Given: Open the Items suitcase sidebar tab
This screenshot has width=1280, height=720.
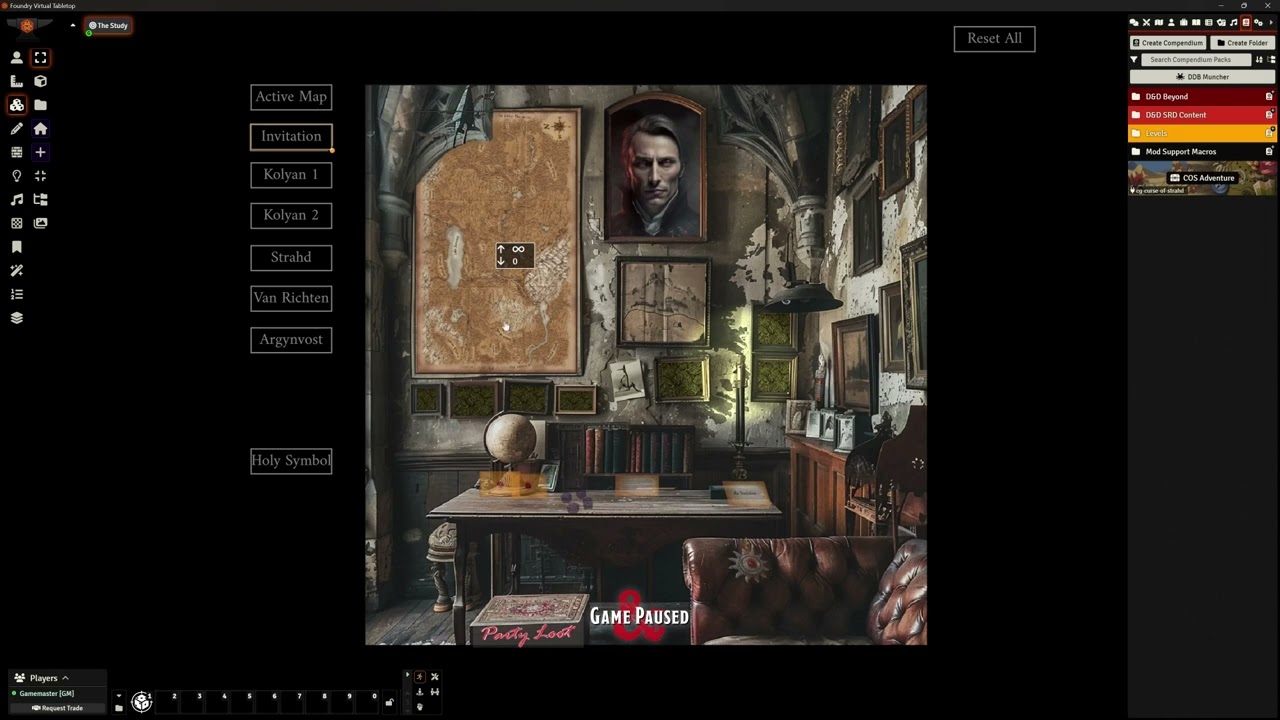Looking at the screenshot, I should click(x=1184, y=23).
